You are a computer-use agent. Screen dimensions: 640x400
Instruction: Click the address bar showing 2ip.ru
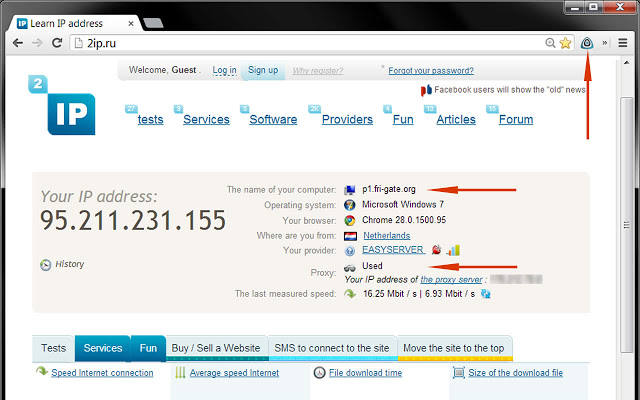coord(310,43)
